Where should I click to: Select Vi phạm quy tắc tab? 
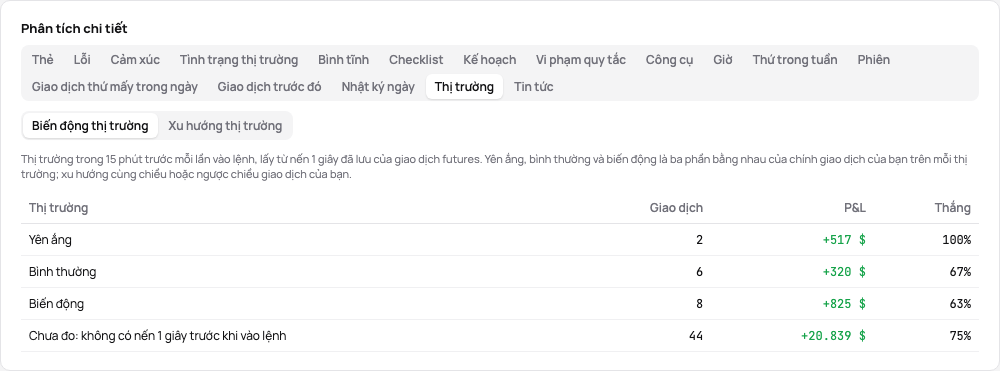pos(581,60)
